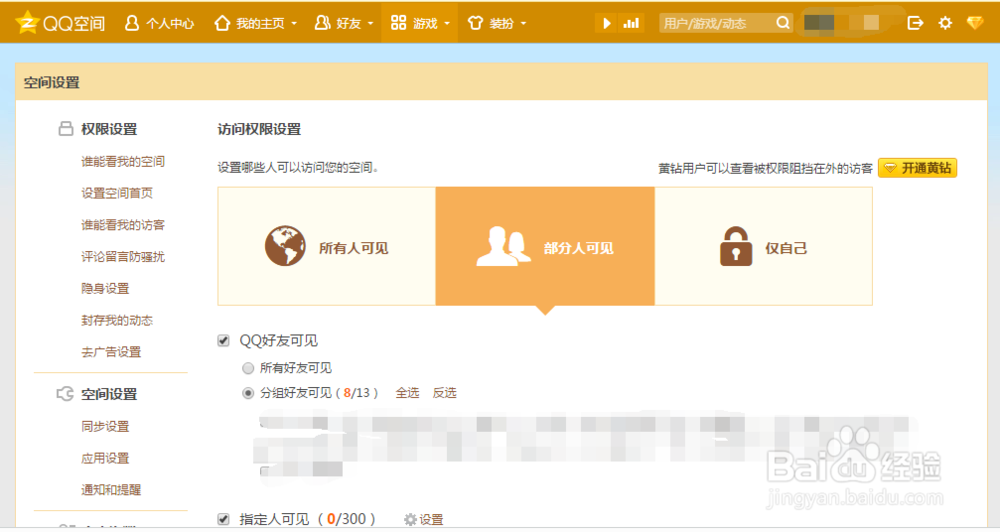Open 通知和提醒 in sidebar

(112, 490)
